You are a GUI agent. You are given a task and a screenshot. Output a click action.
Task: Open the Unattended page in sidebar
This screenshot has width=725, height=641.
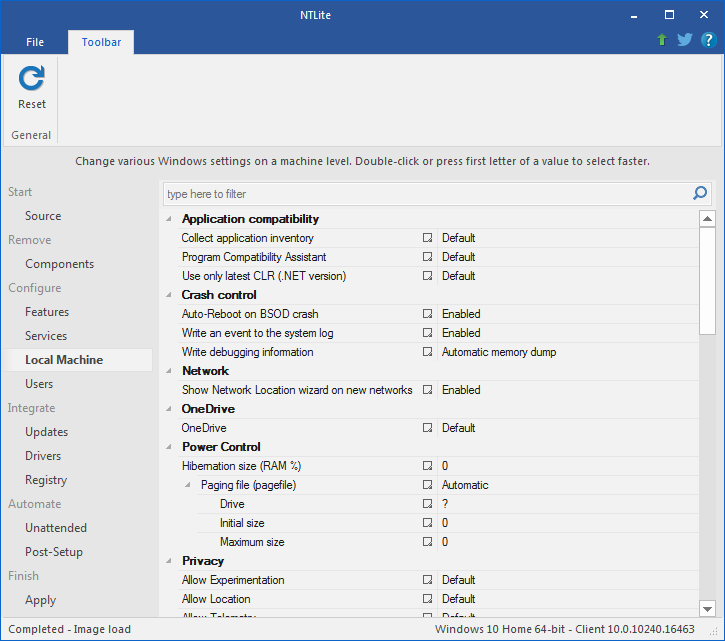point(56,528)
